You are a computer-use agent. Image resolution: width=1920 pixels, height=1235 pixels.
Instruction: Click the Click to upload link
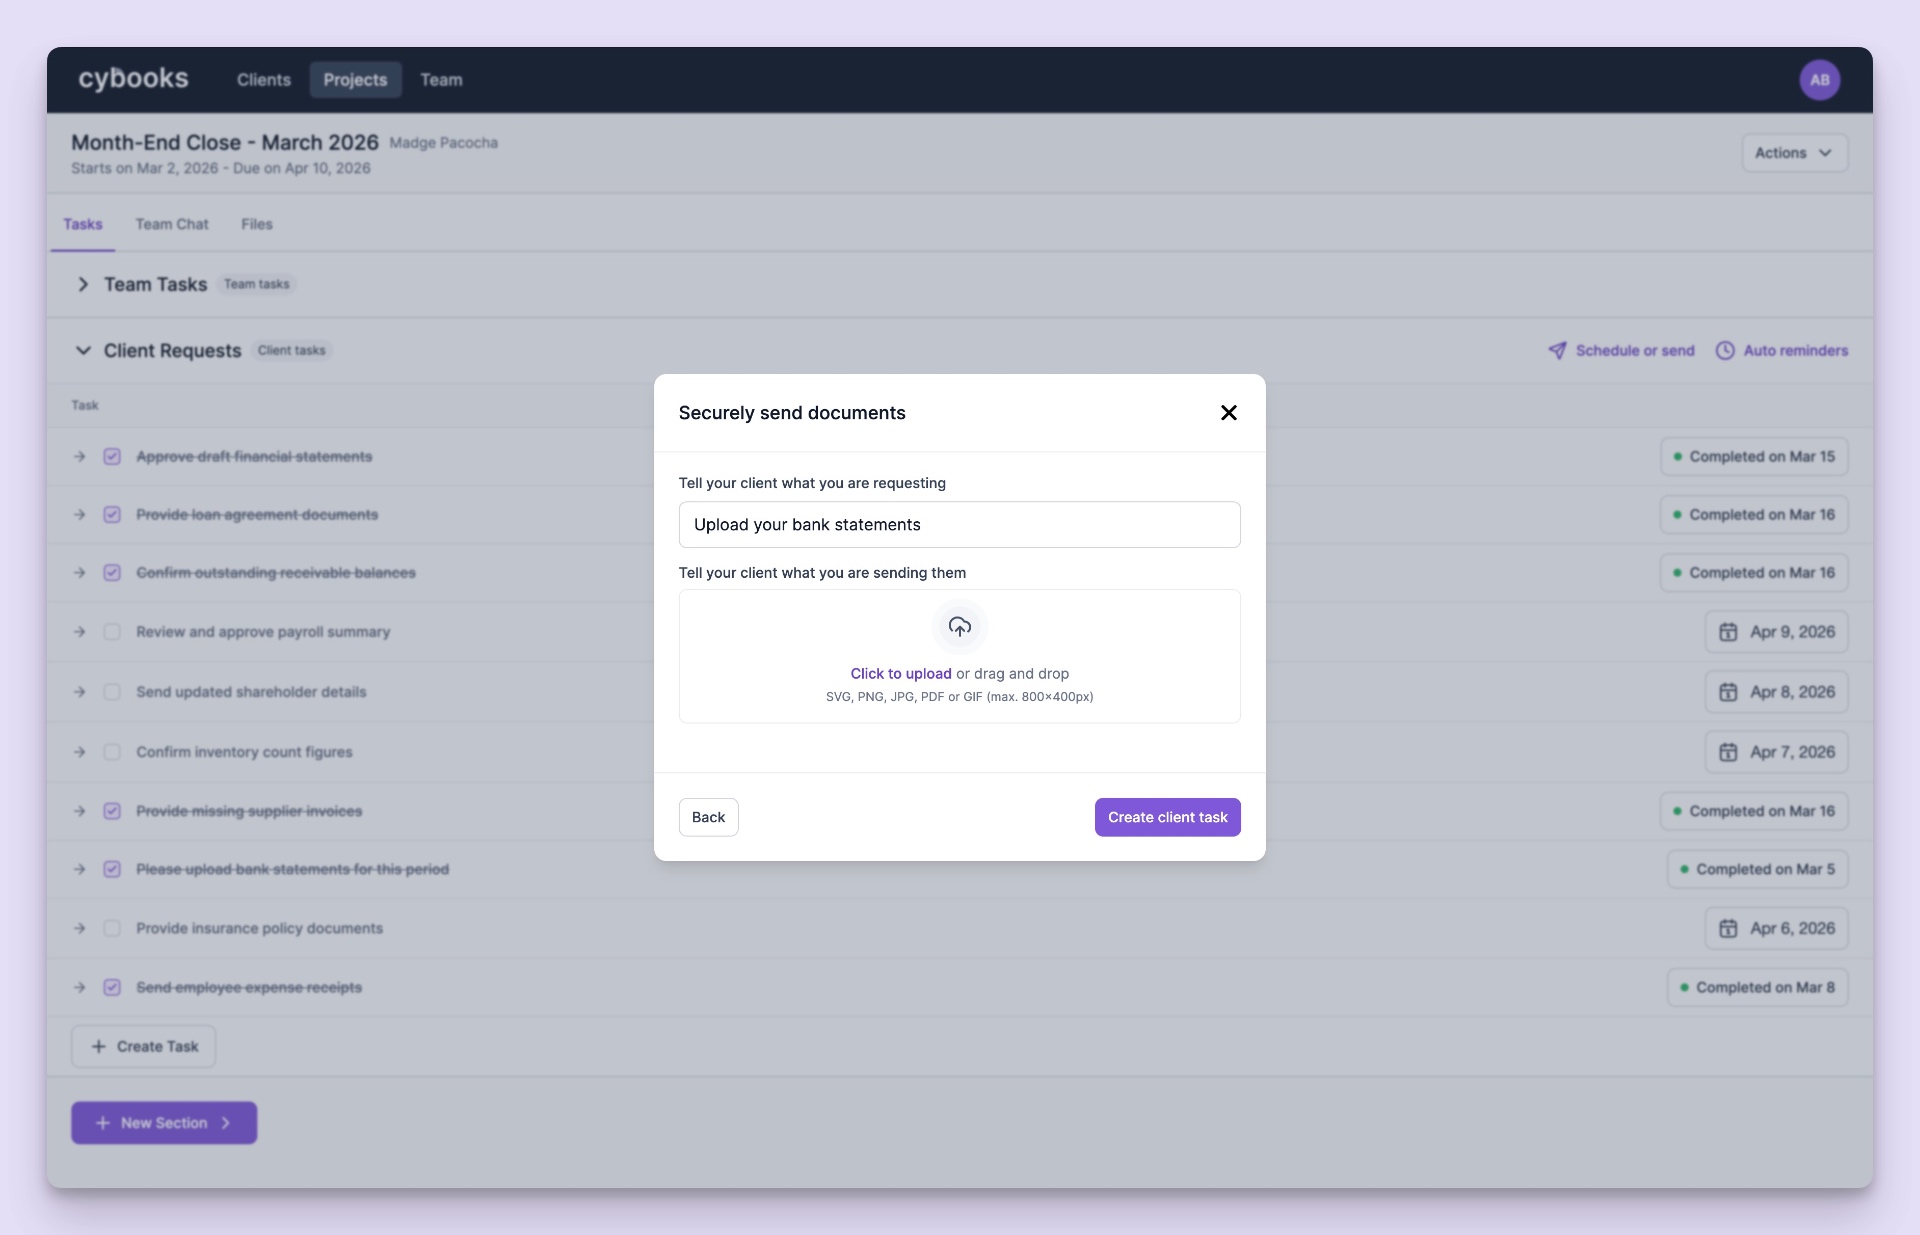[x=901, y=674]
